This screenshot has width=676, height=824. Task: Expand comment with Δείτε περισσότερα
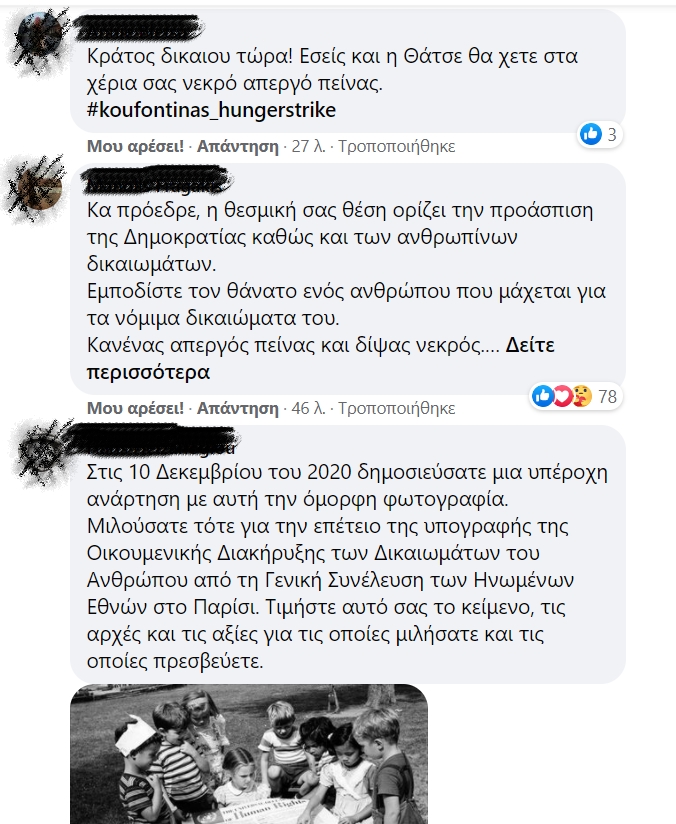[320, 358]
